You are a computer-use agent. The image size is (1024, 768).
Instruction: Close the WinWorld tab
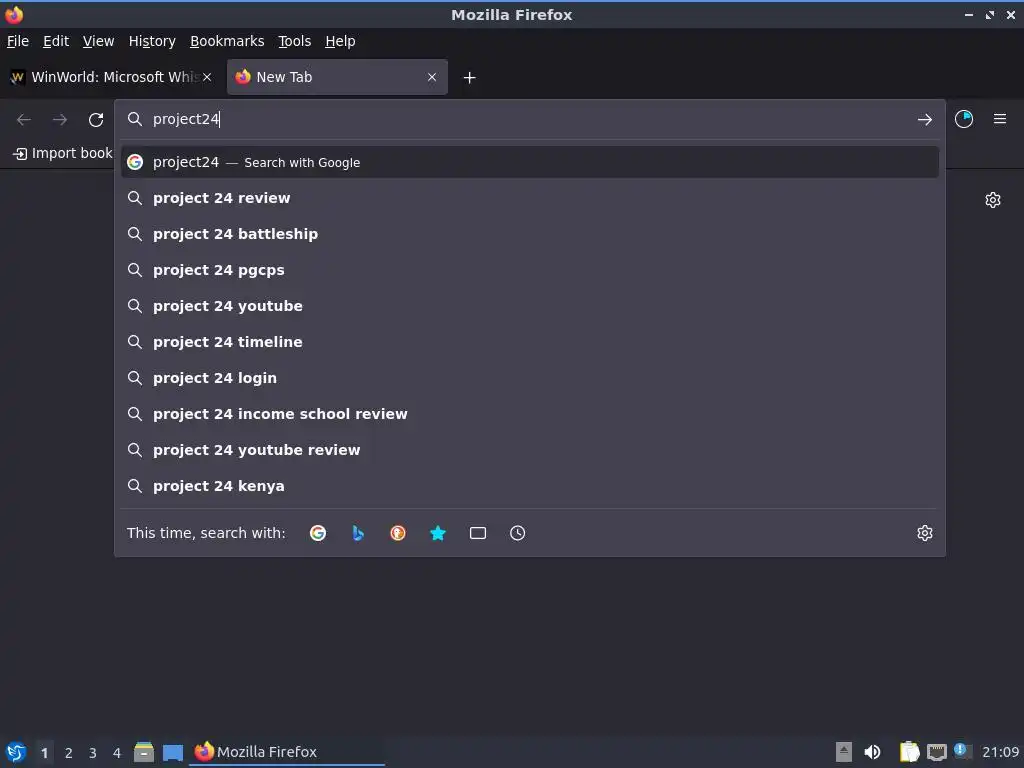207,77
